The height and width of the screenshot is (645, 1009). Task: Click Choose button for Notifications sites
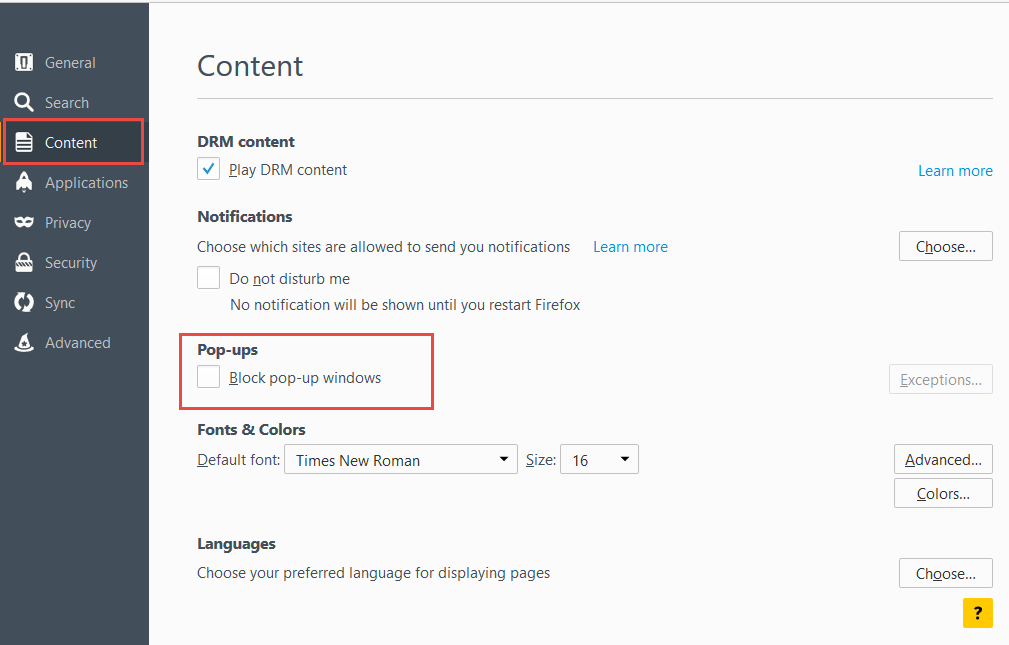click(x=945, y=246)
